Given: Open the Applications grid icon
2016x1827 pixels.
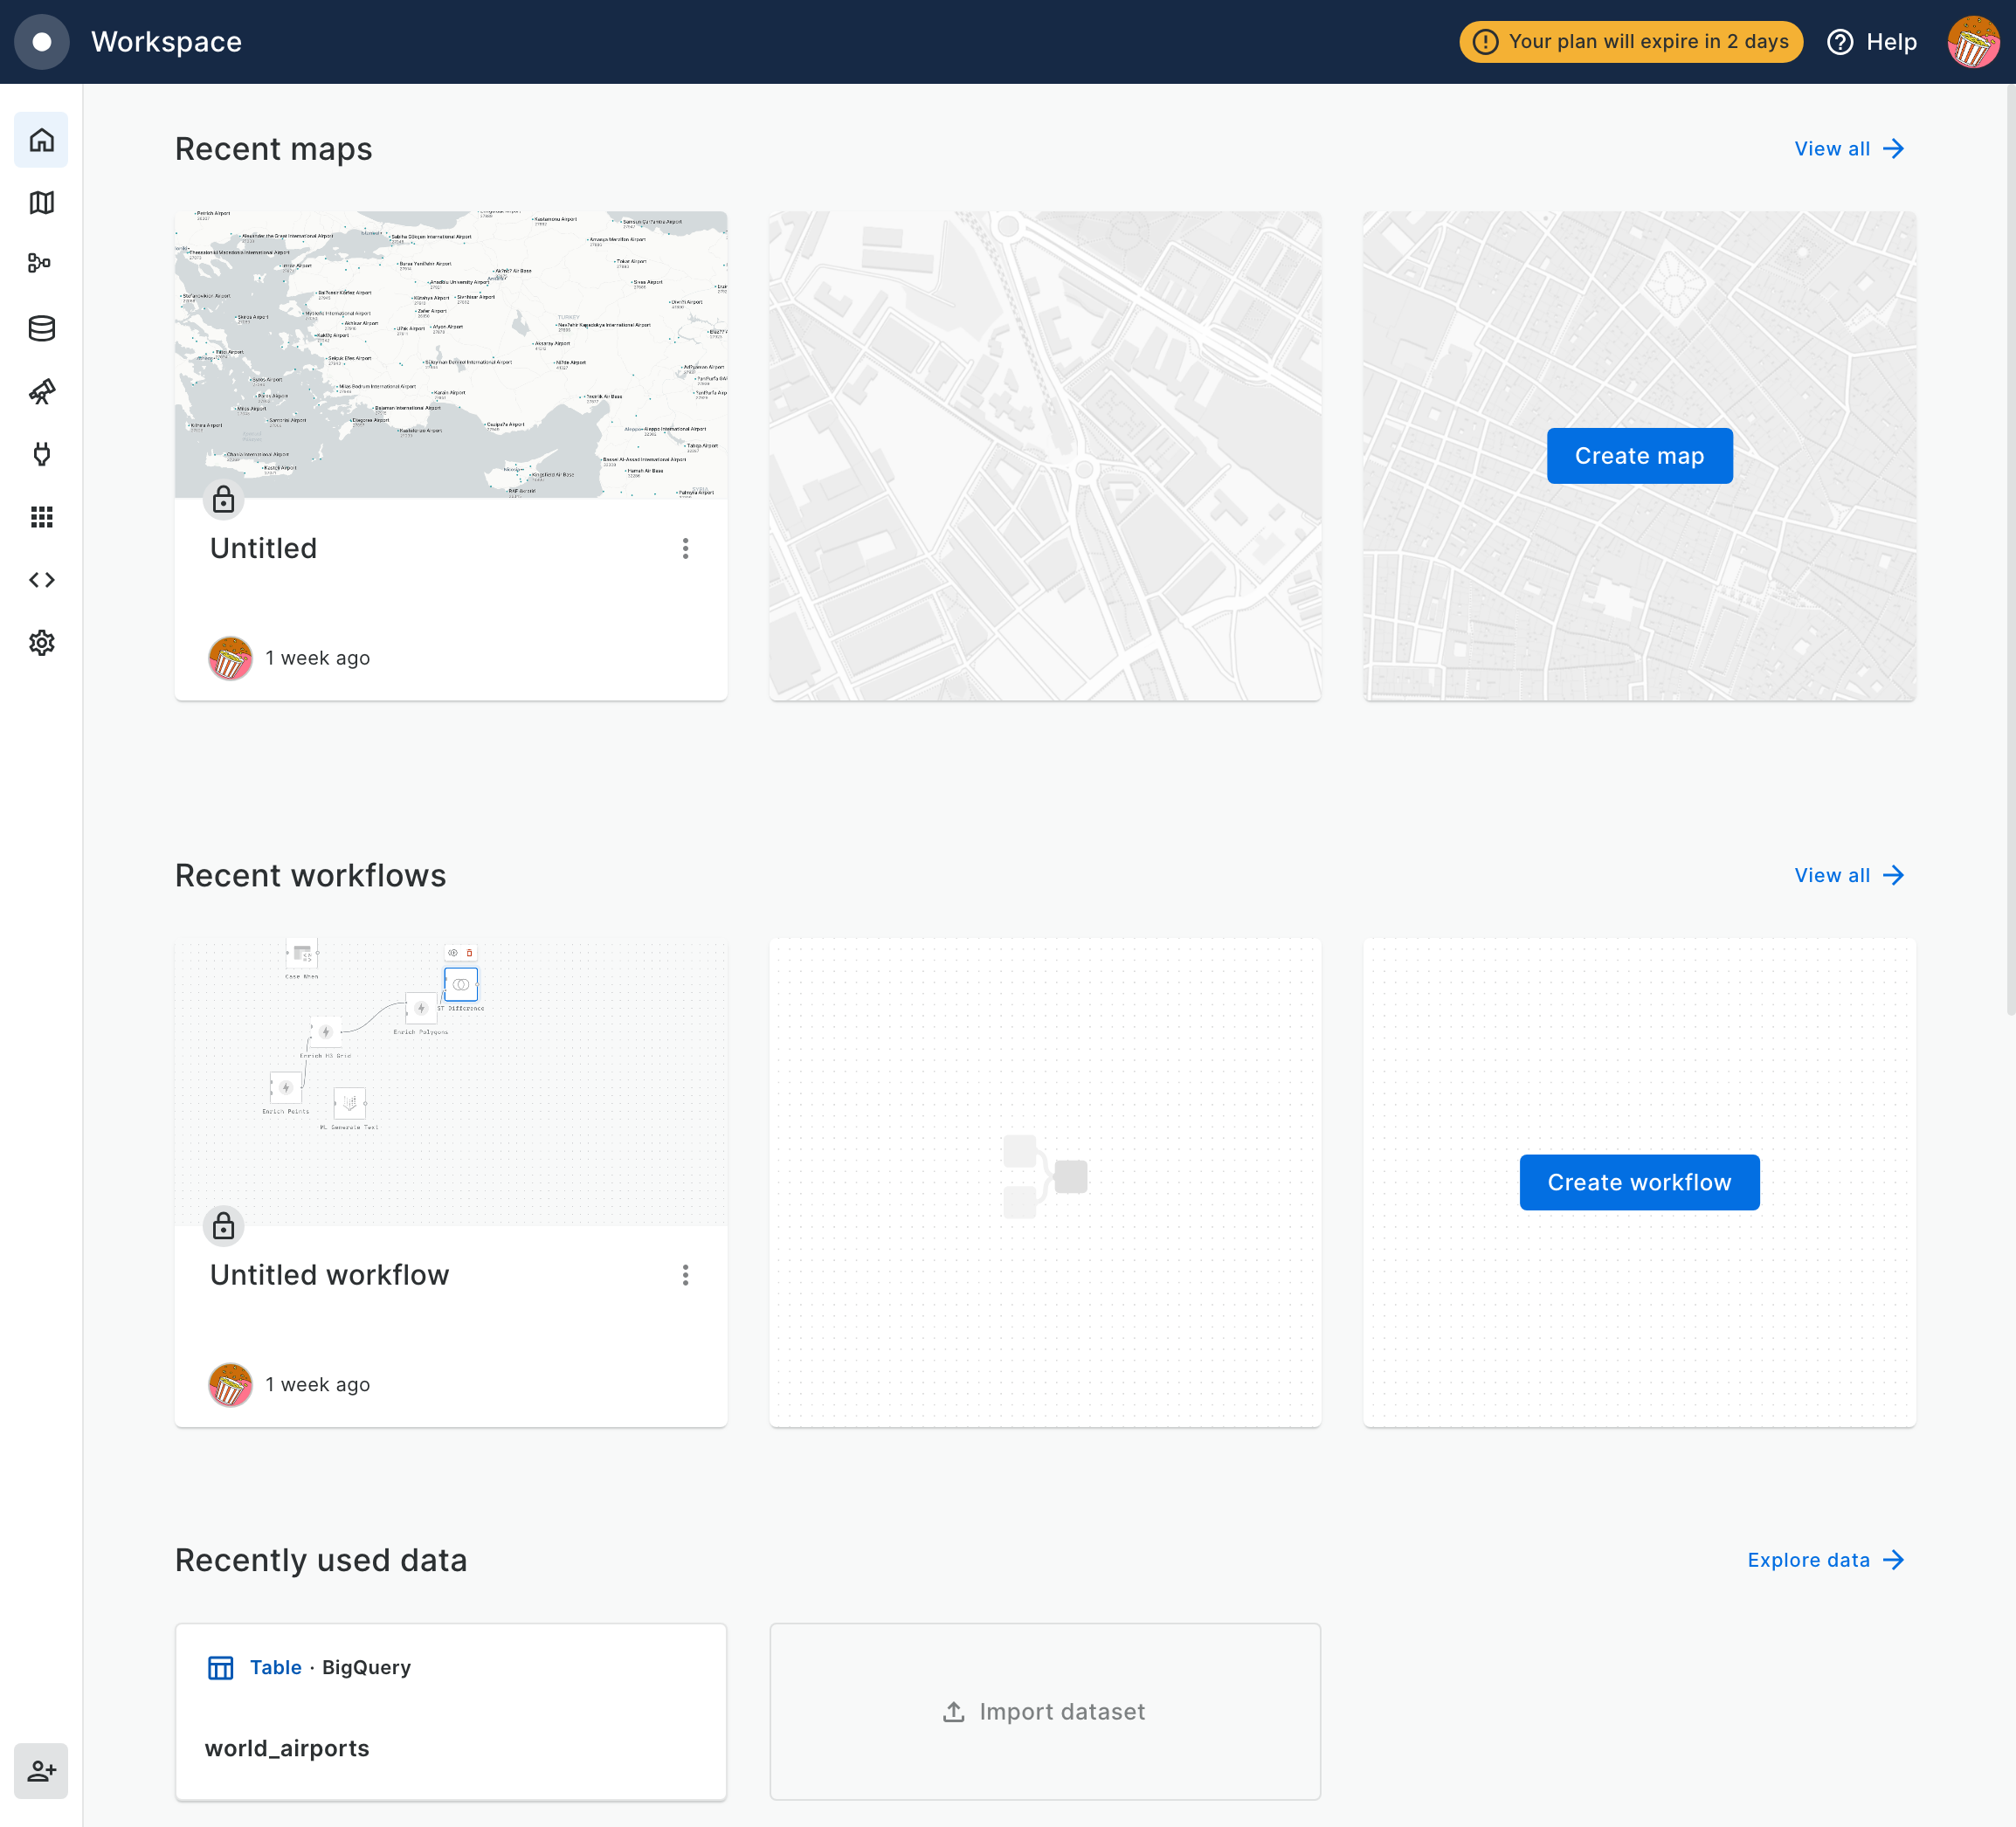Looking at the screenshot, I should 41,517.
